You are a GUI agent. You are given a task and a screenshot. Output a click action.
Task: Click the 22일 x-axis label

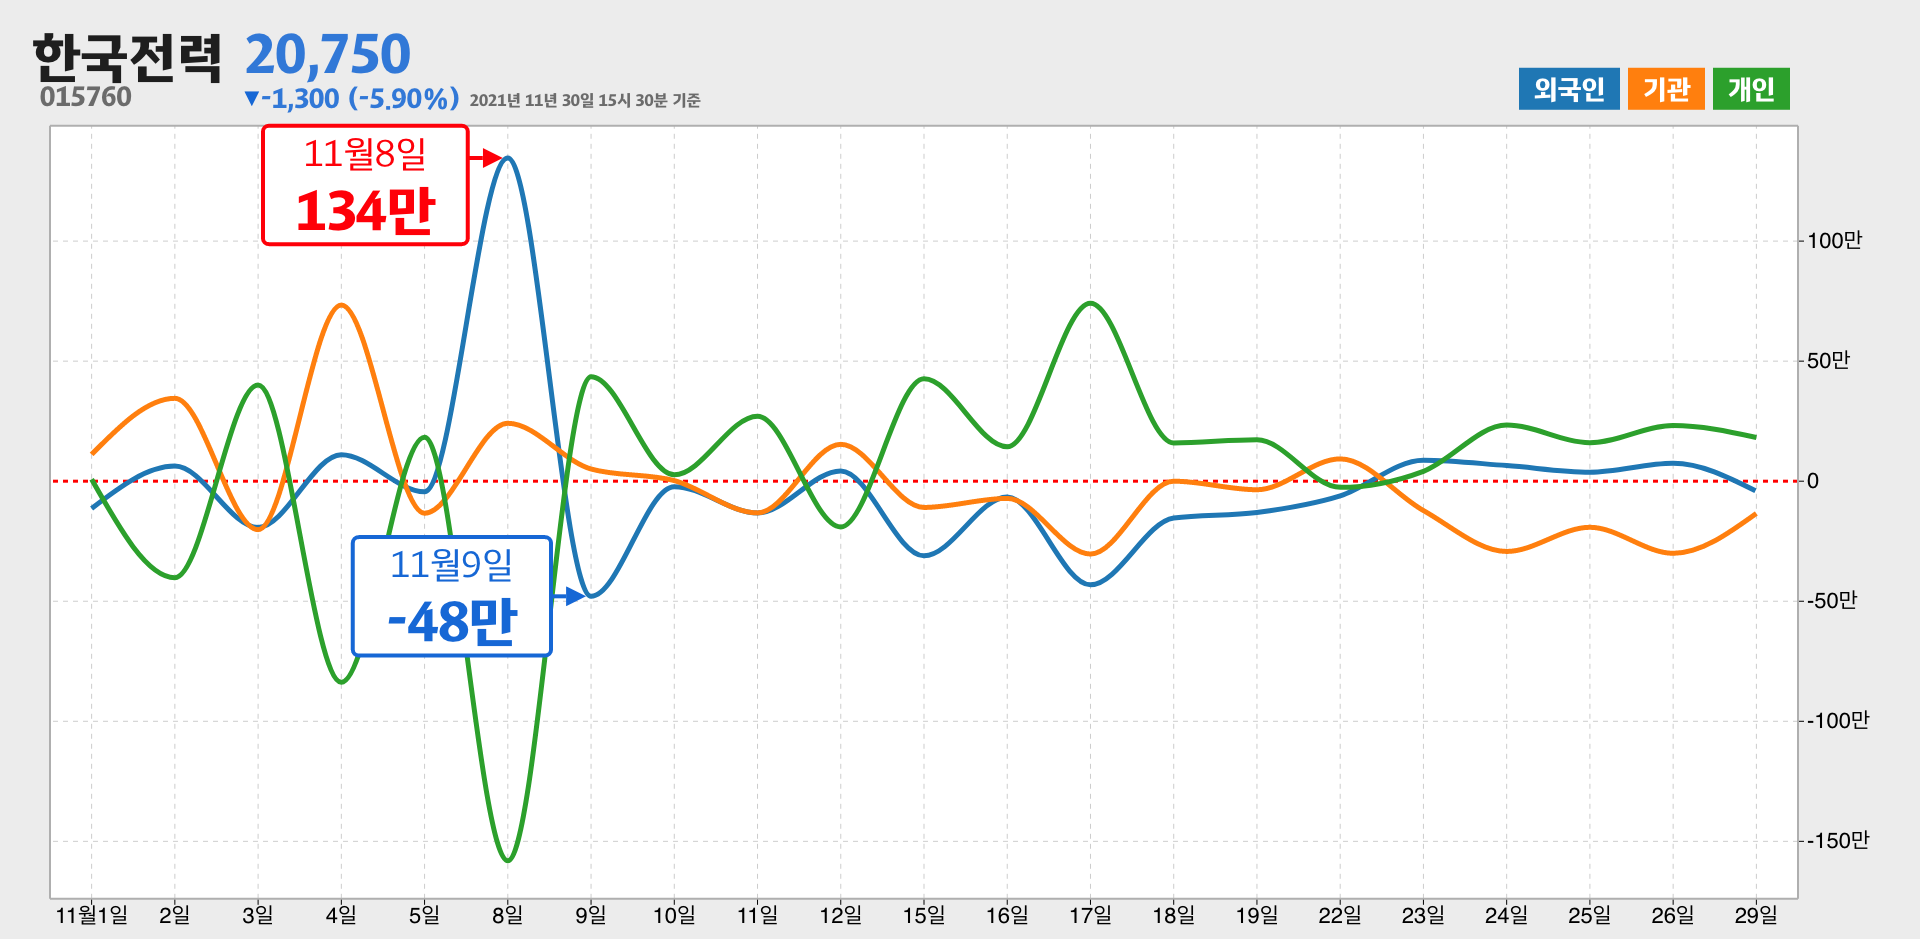click(1340, 915)
